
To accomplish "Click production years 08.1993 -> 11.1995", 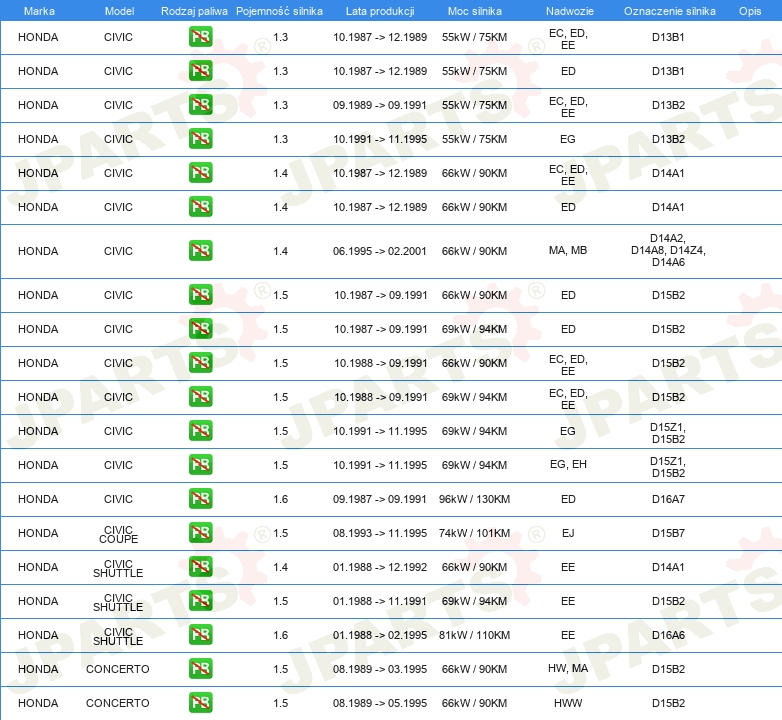I will click(380, 533).
